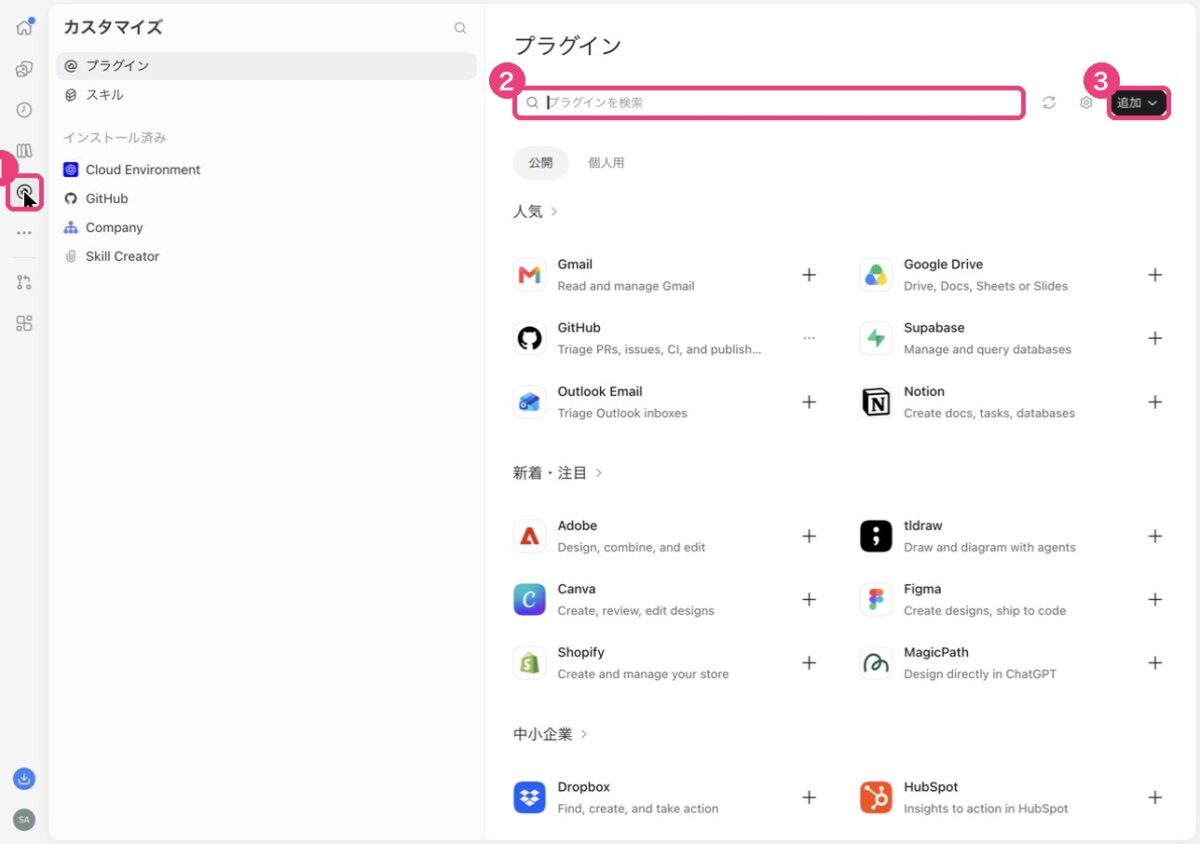Switch to the 個人用 tab
Viewport: 1200px width, 844px height.
pos(606,163)
